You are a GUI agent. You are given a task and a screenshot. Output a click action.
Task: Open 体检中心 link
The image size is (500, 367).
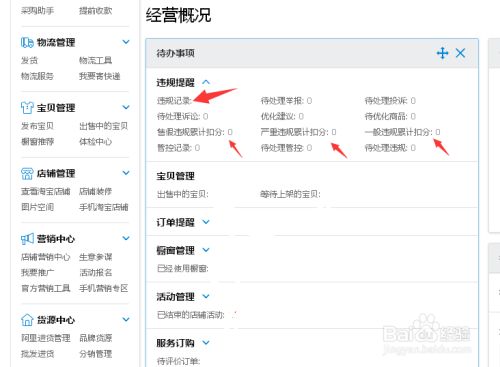(x=96, y=142)
